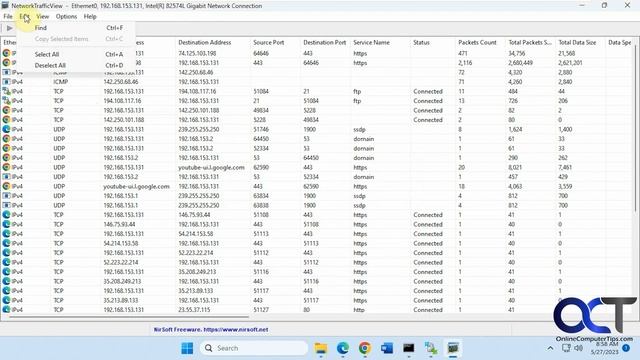This screenshot has width=640, height=360.
Task: Click destination address 23.55.37.115
Action: point(194,310)
